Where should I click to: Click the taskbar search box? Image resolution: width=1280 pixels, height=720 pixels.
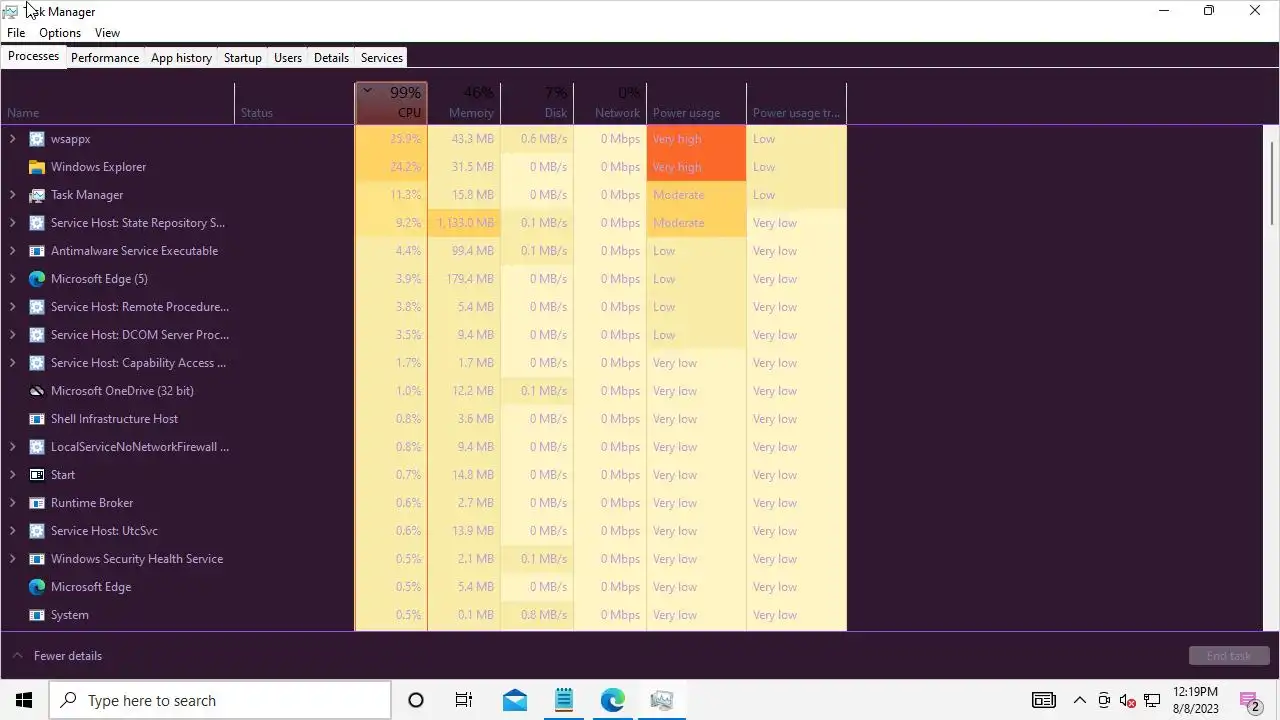(220, 700)
